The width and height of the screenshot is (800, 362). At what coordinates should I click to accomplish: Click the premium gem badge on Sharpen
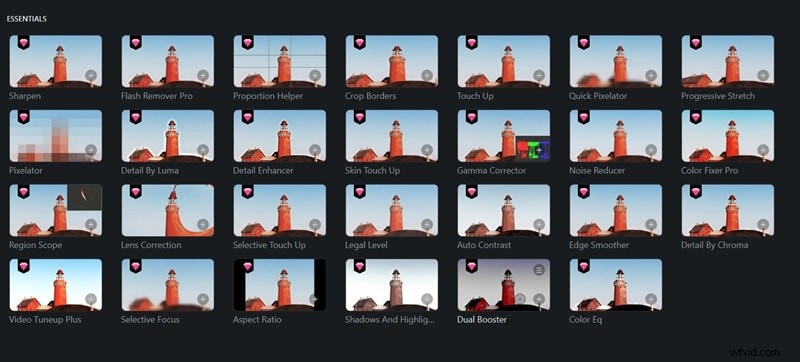pos(23,42)
